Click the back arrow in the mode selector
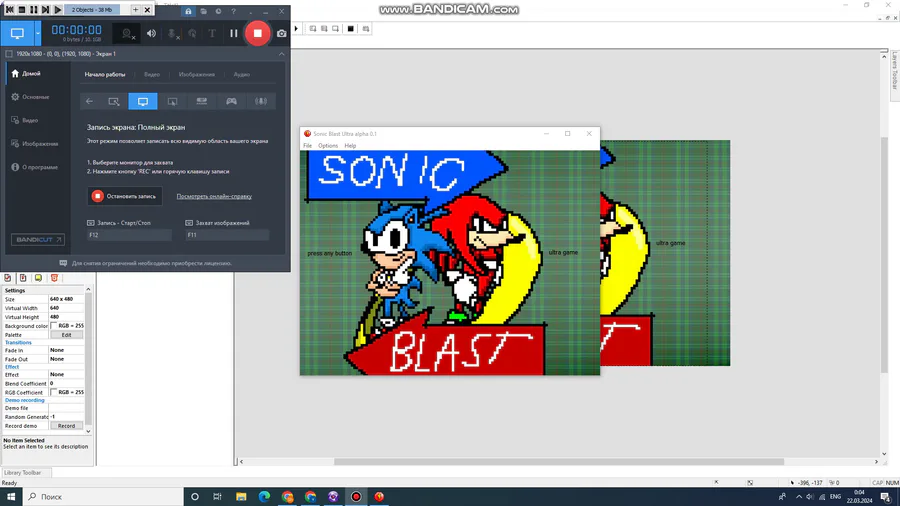The image size is (900, 506). 90,102
